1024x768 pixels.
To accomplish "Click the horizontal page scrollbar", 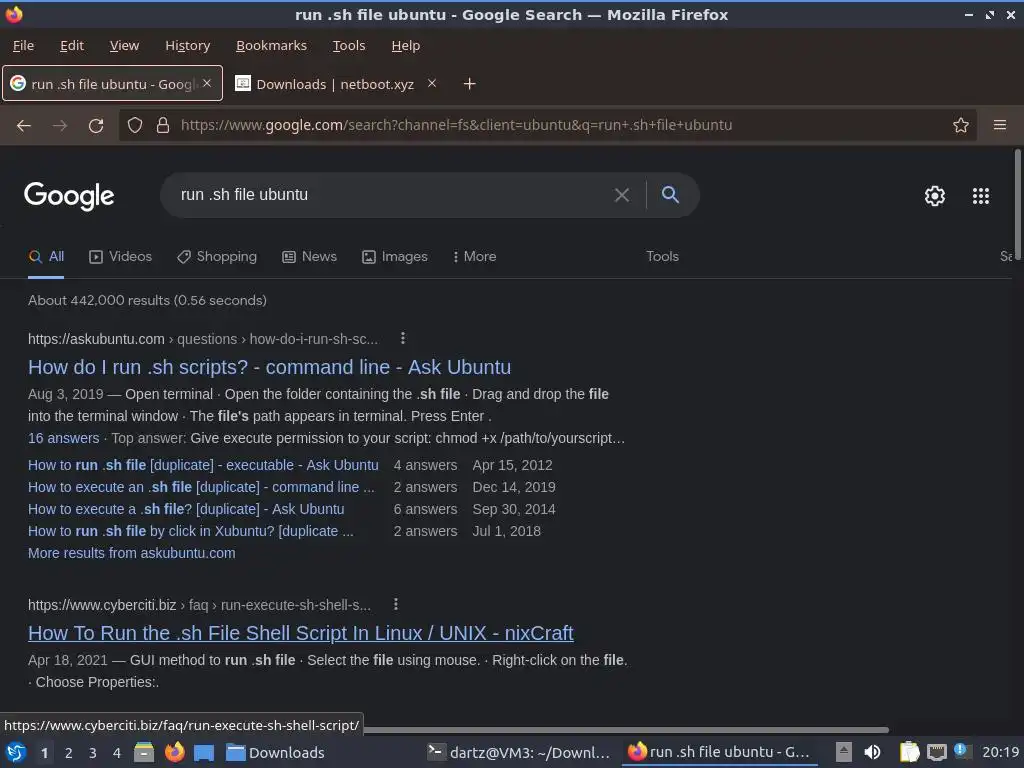I will [626, 729].
